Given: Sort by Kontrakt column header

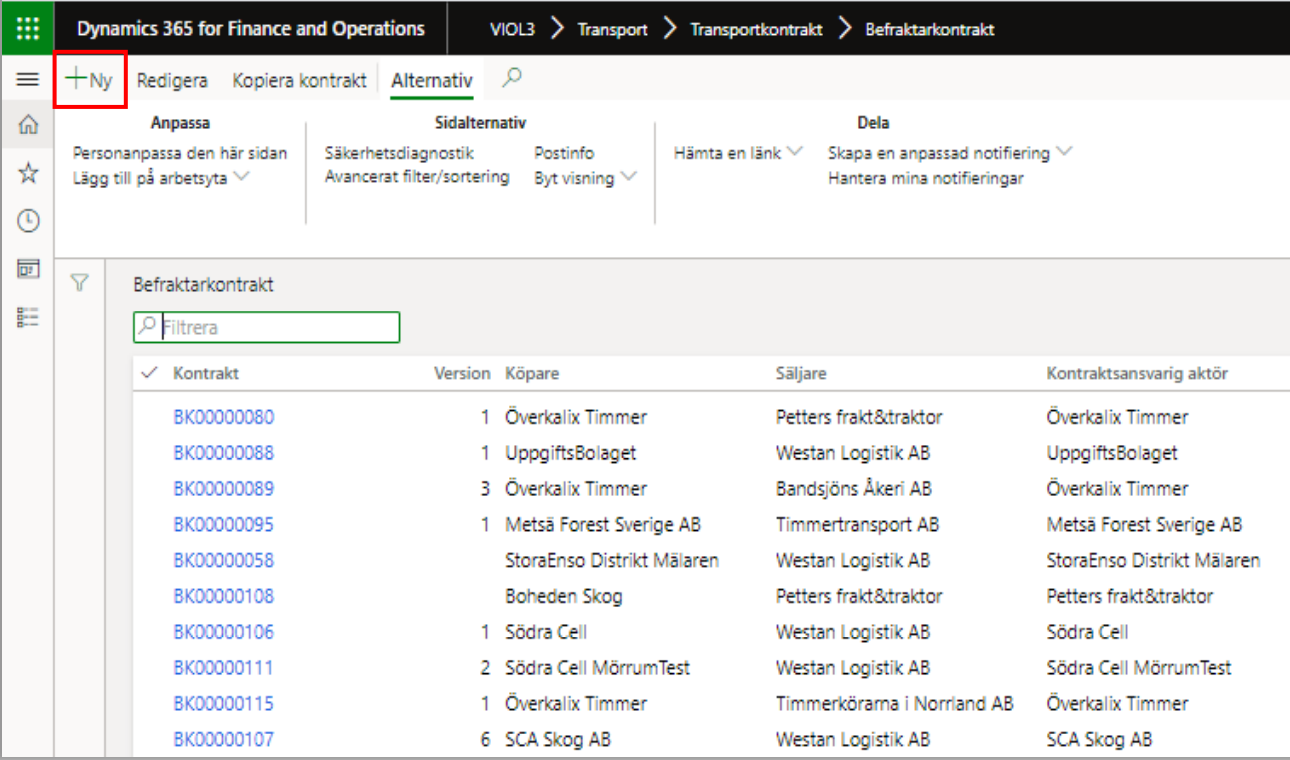Looking at the screenshot, I should (206, 373).
